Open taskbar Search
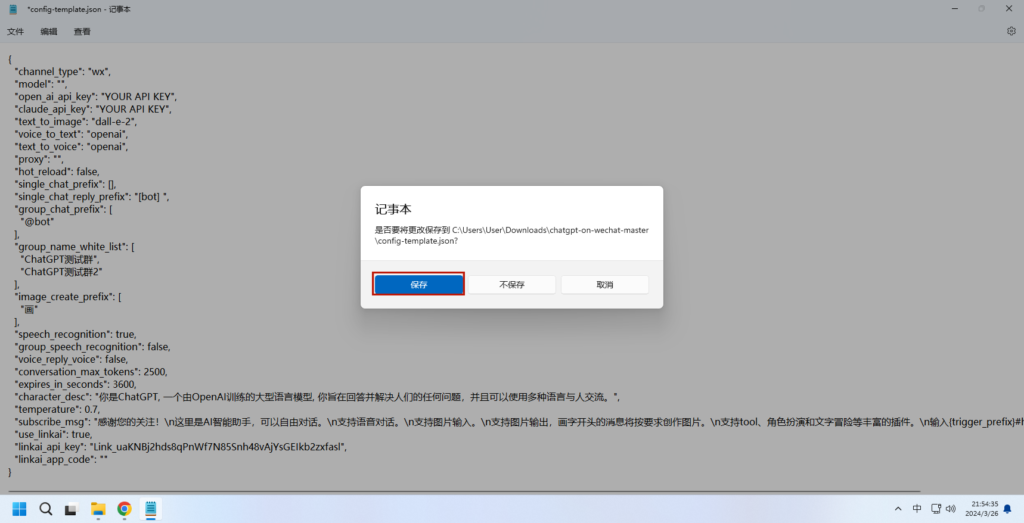 point(46,509)
